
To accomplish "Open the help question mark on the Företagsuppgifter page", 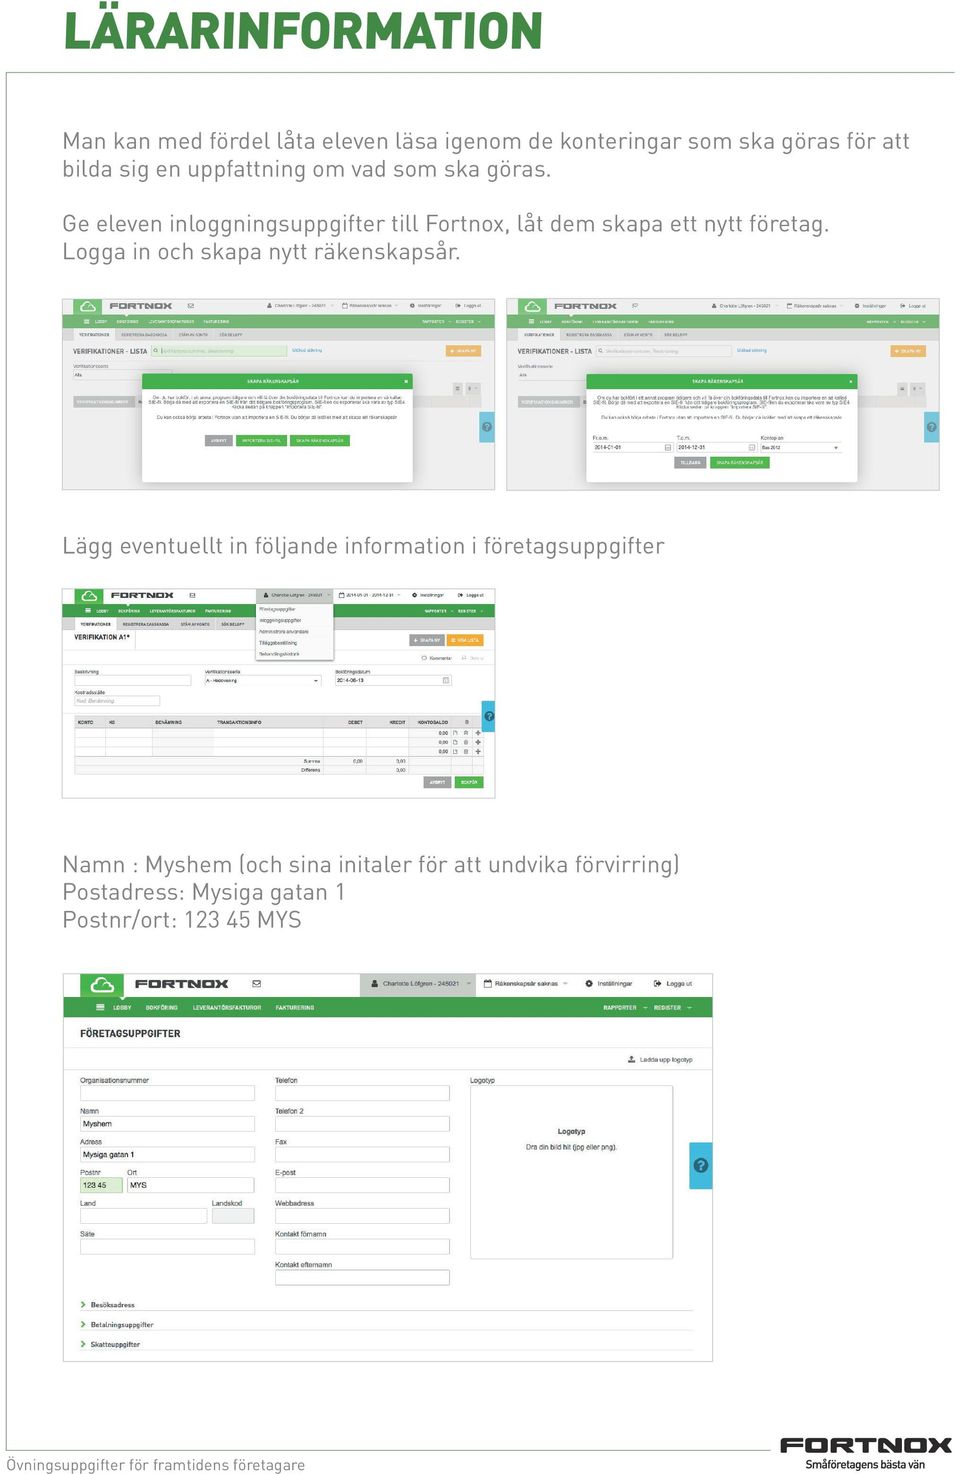I will (701, 1165).
